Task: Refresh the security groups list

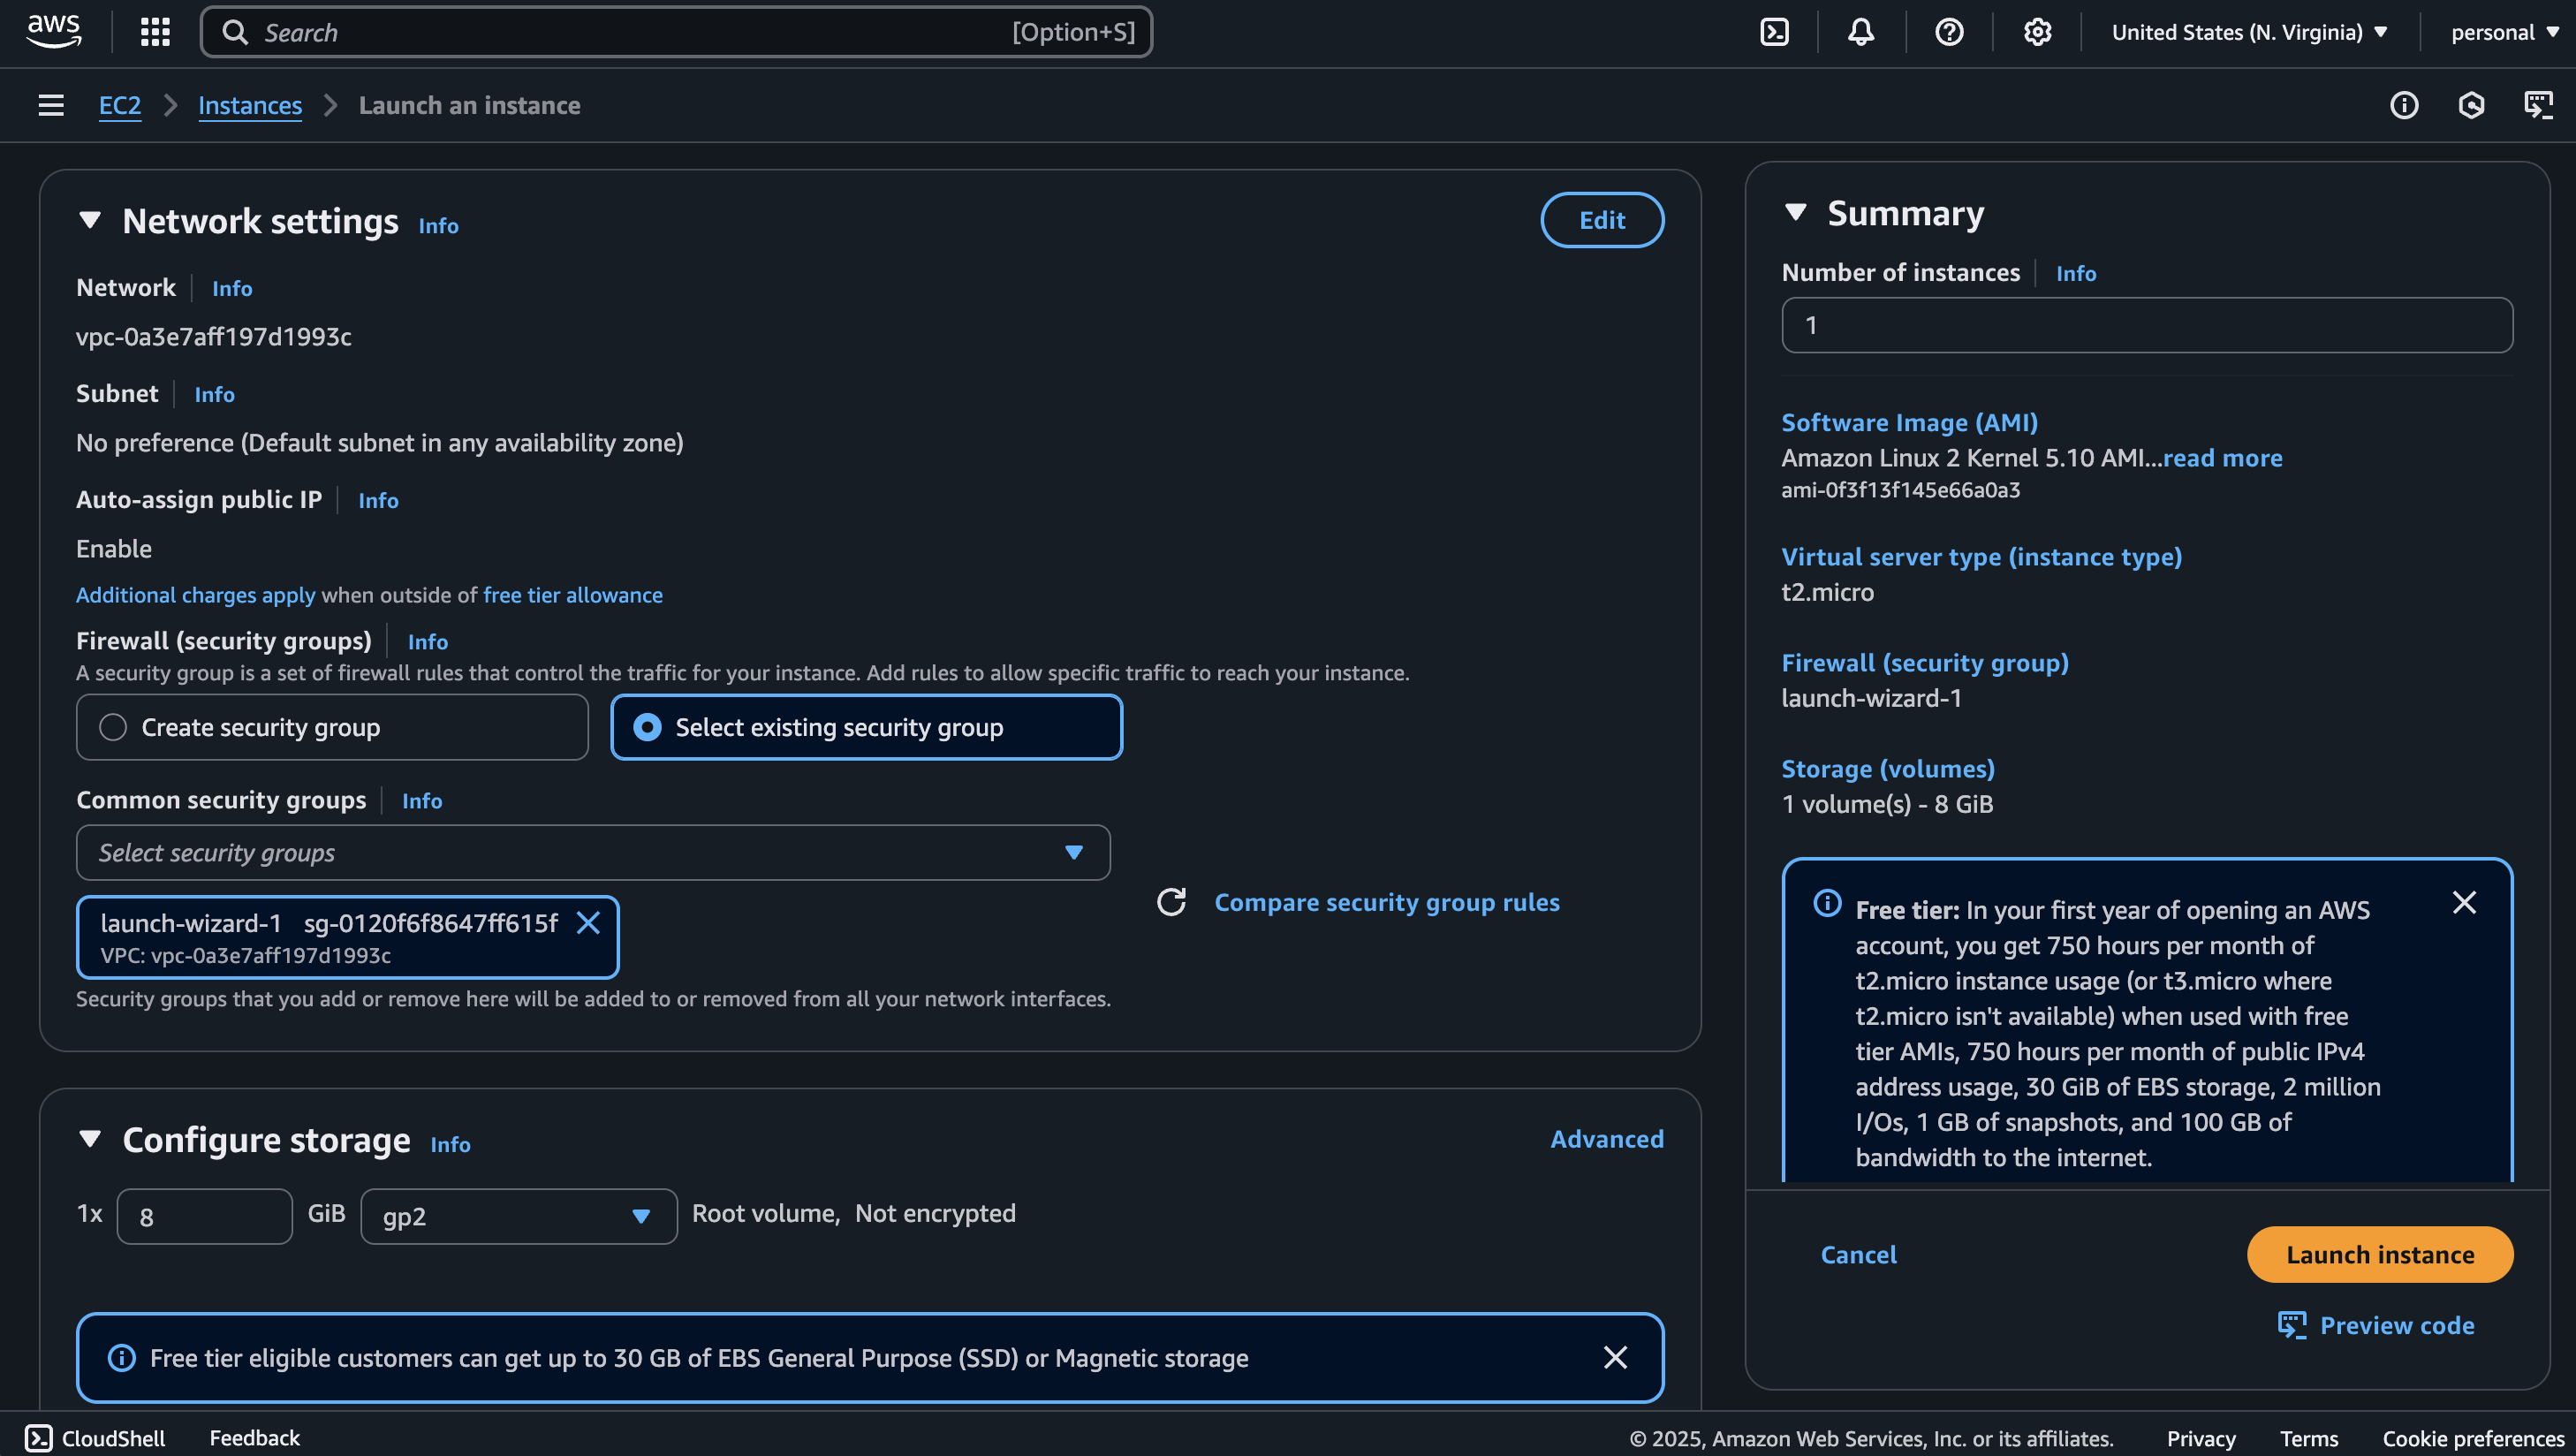Action: click(1171, 902)
